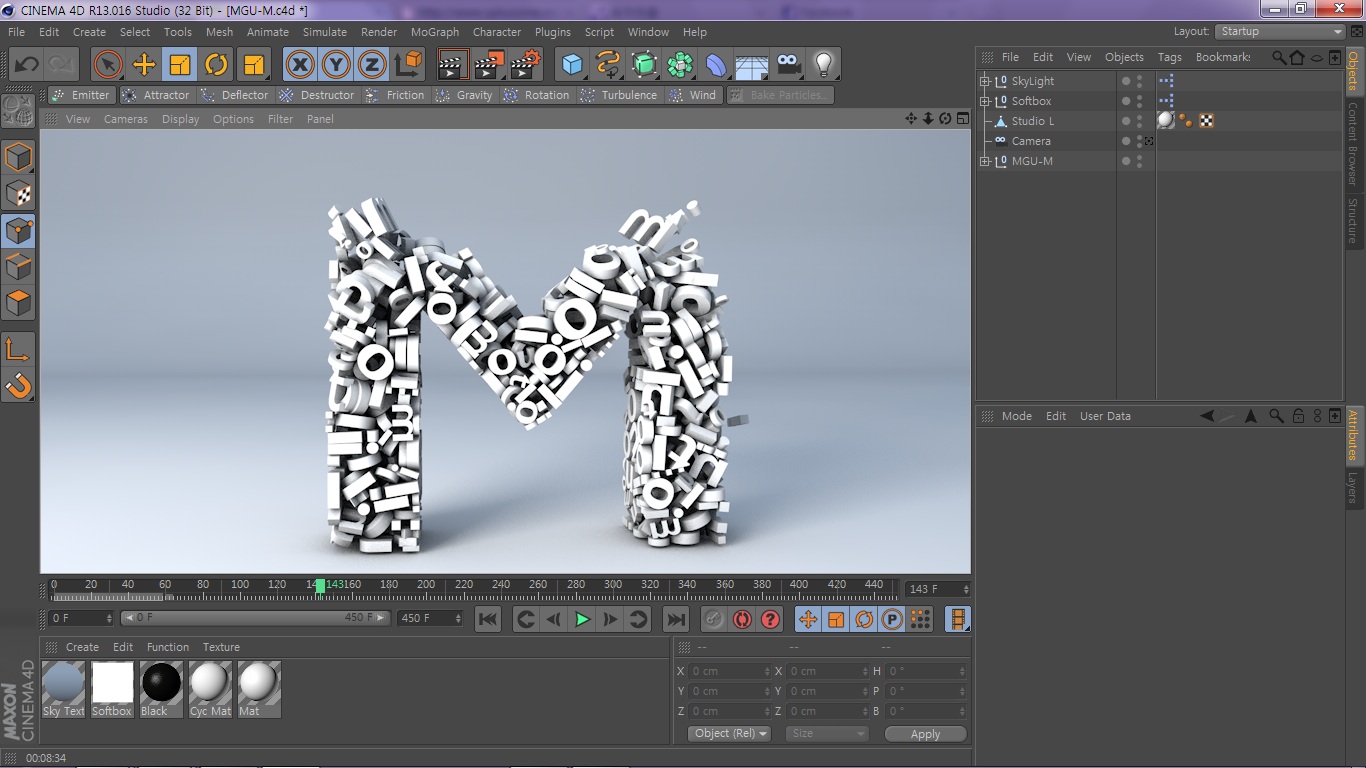This screenshot has height=768, width=1366.
Task: Click the Undo arrow icon
Action: (26, 65)
